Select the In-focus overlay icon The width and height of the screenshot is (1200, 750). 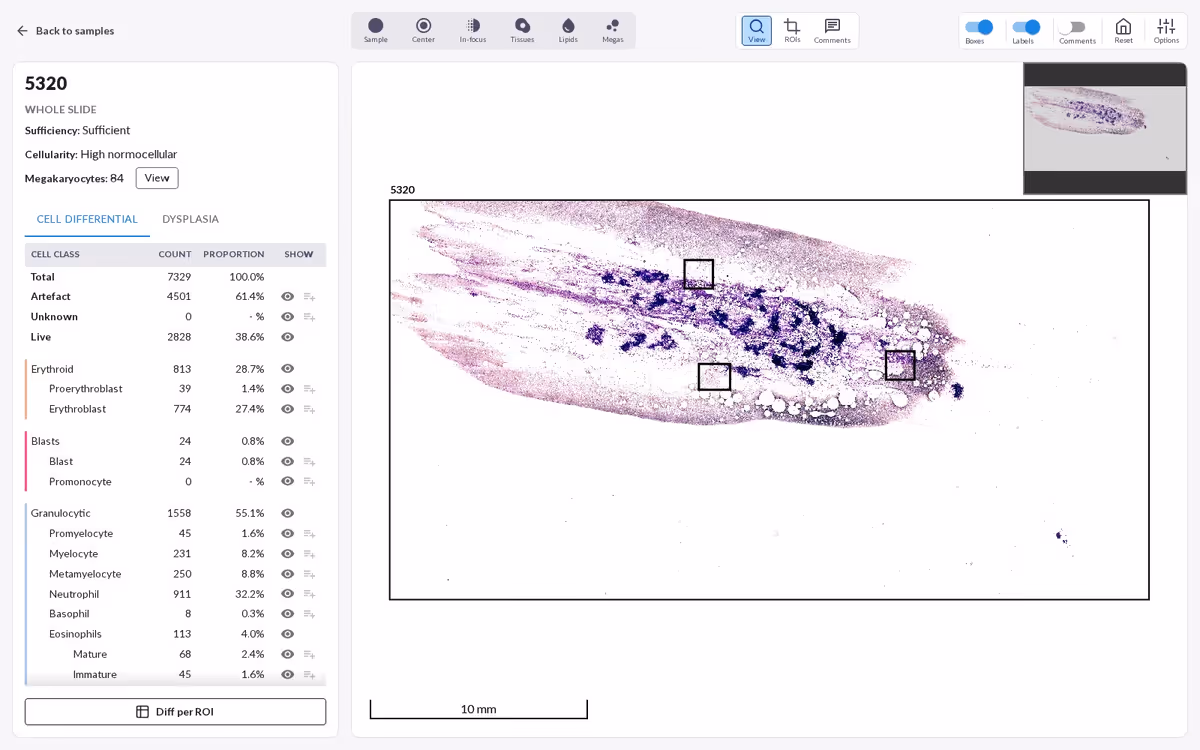(x=473, y=30)
